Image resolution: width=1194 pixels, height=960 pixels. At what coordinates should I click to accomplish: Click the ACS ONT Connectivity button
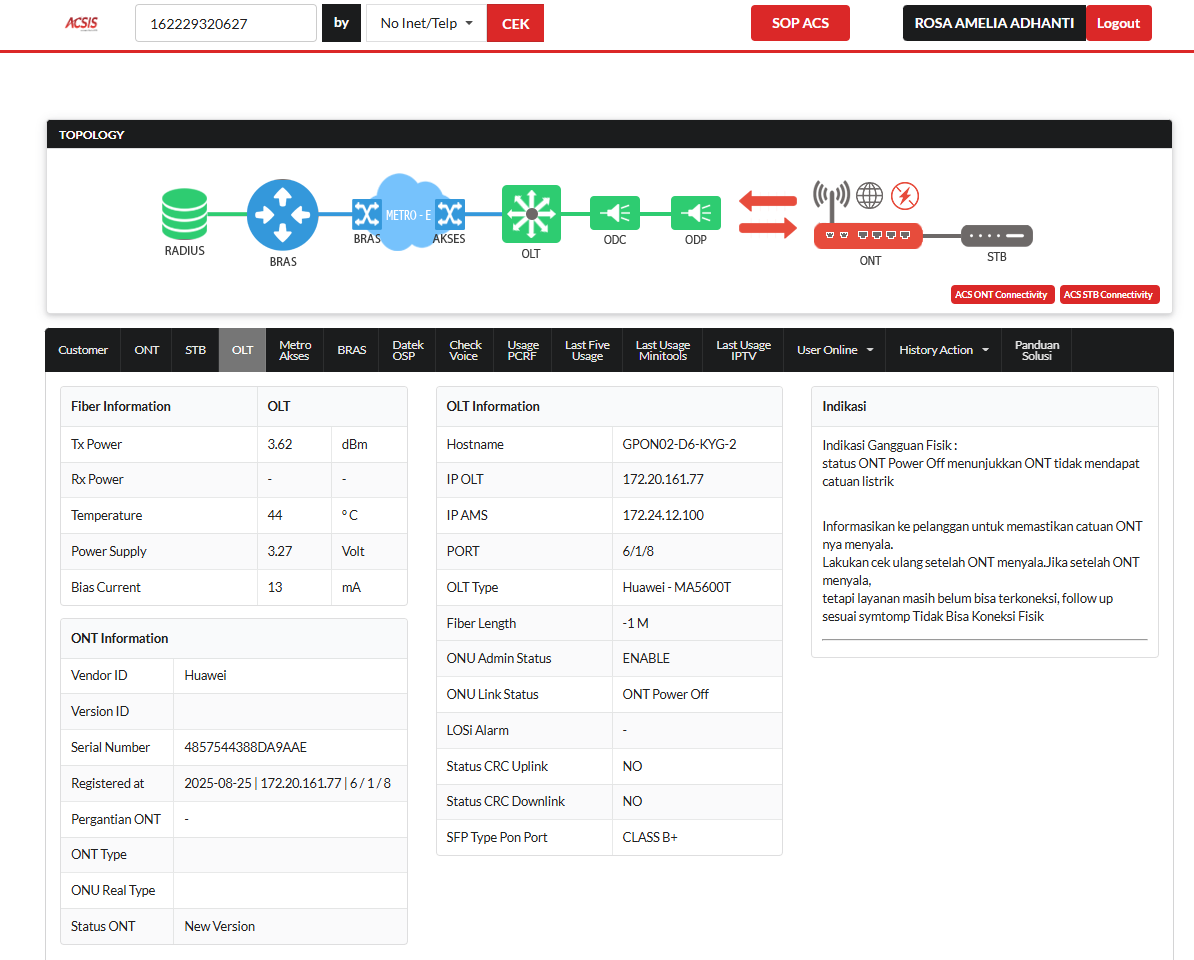pos(1001,295)
